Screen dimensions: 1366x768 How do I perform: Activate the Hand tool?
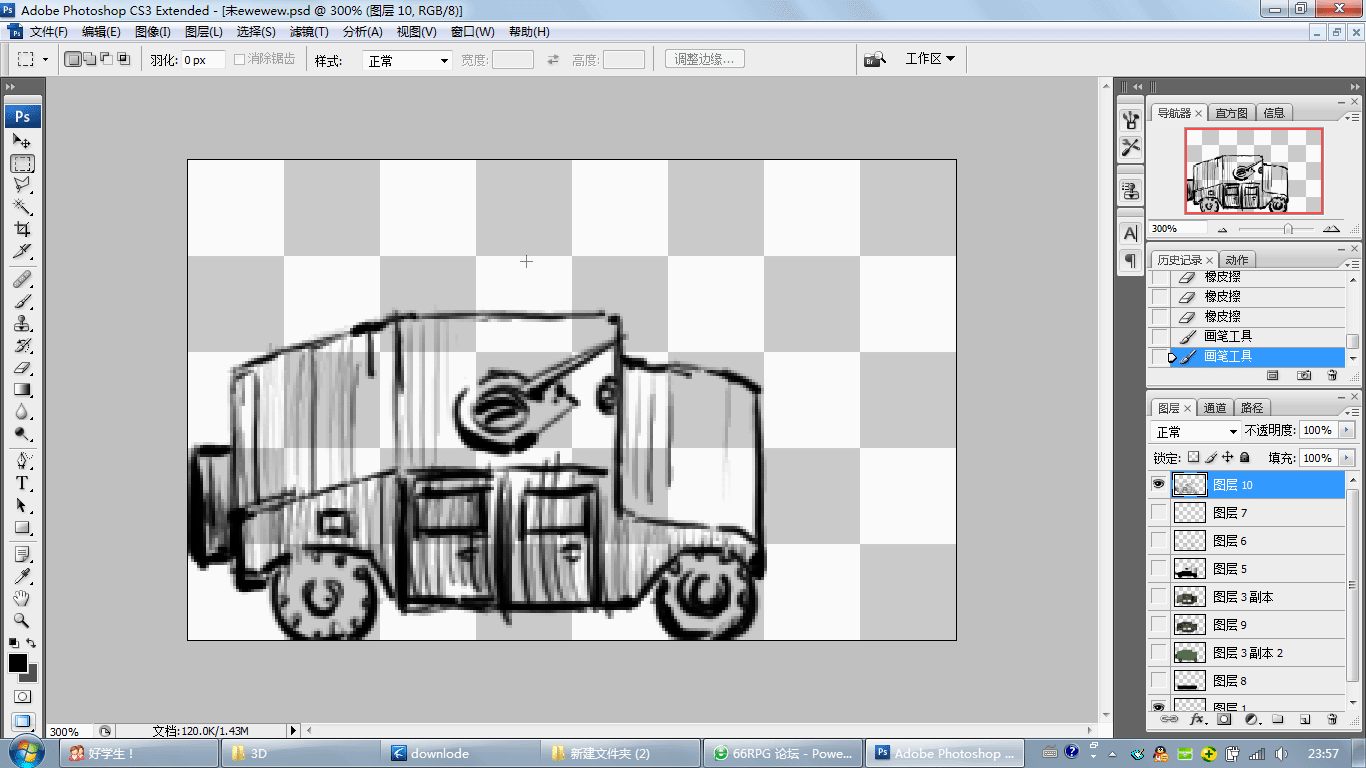point(22,598)
